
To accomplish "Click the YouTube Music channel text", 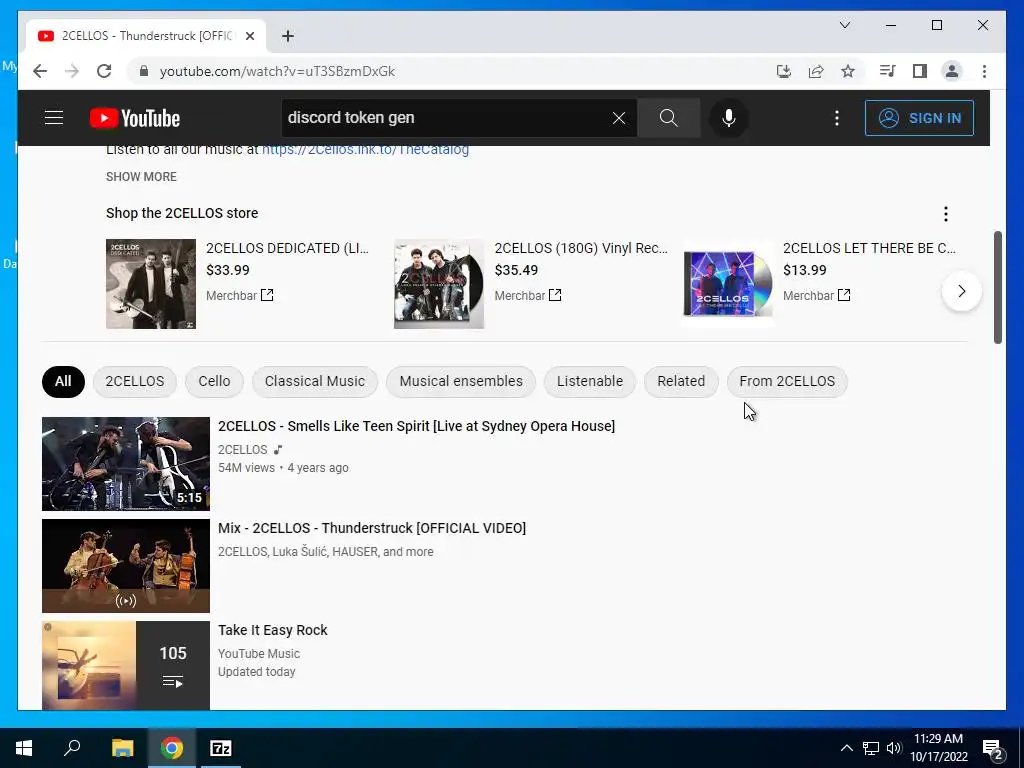I will (259, 654).
